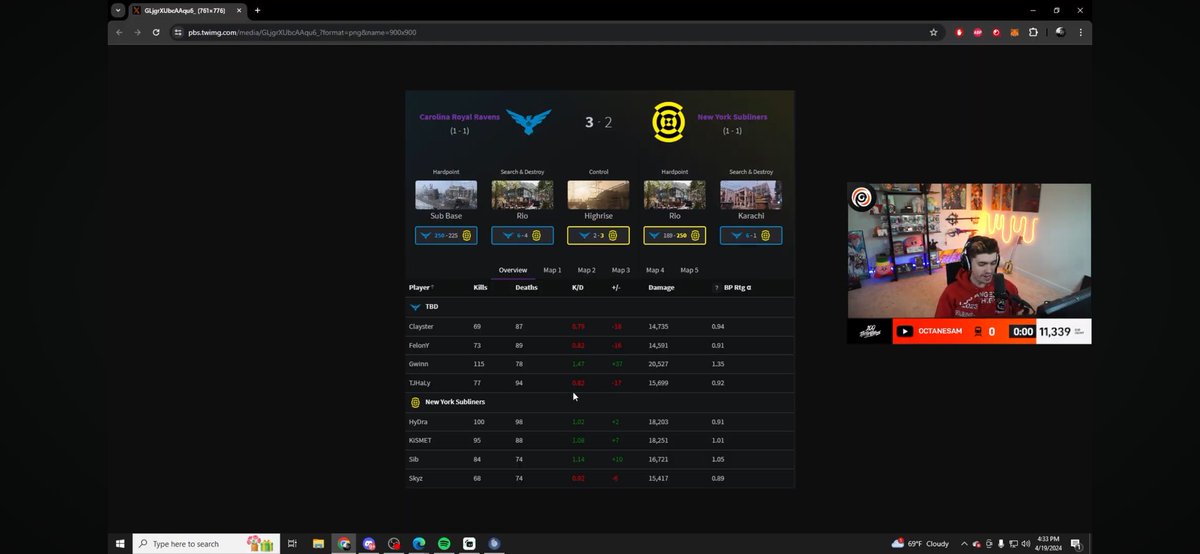Reload the page with the refresh icon

pos(156,32)
